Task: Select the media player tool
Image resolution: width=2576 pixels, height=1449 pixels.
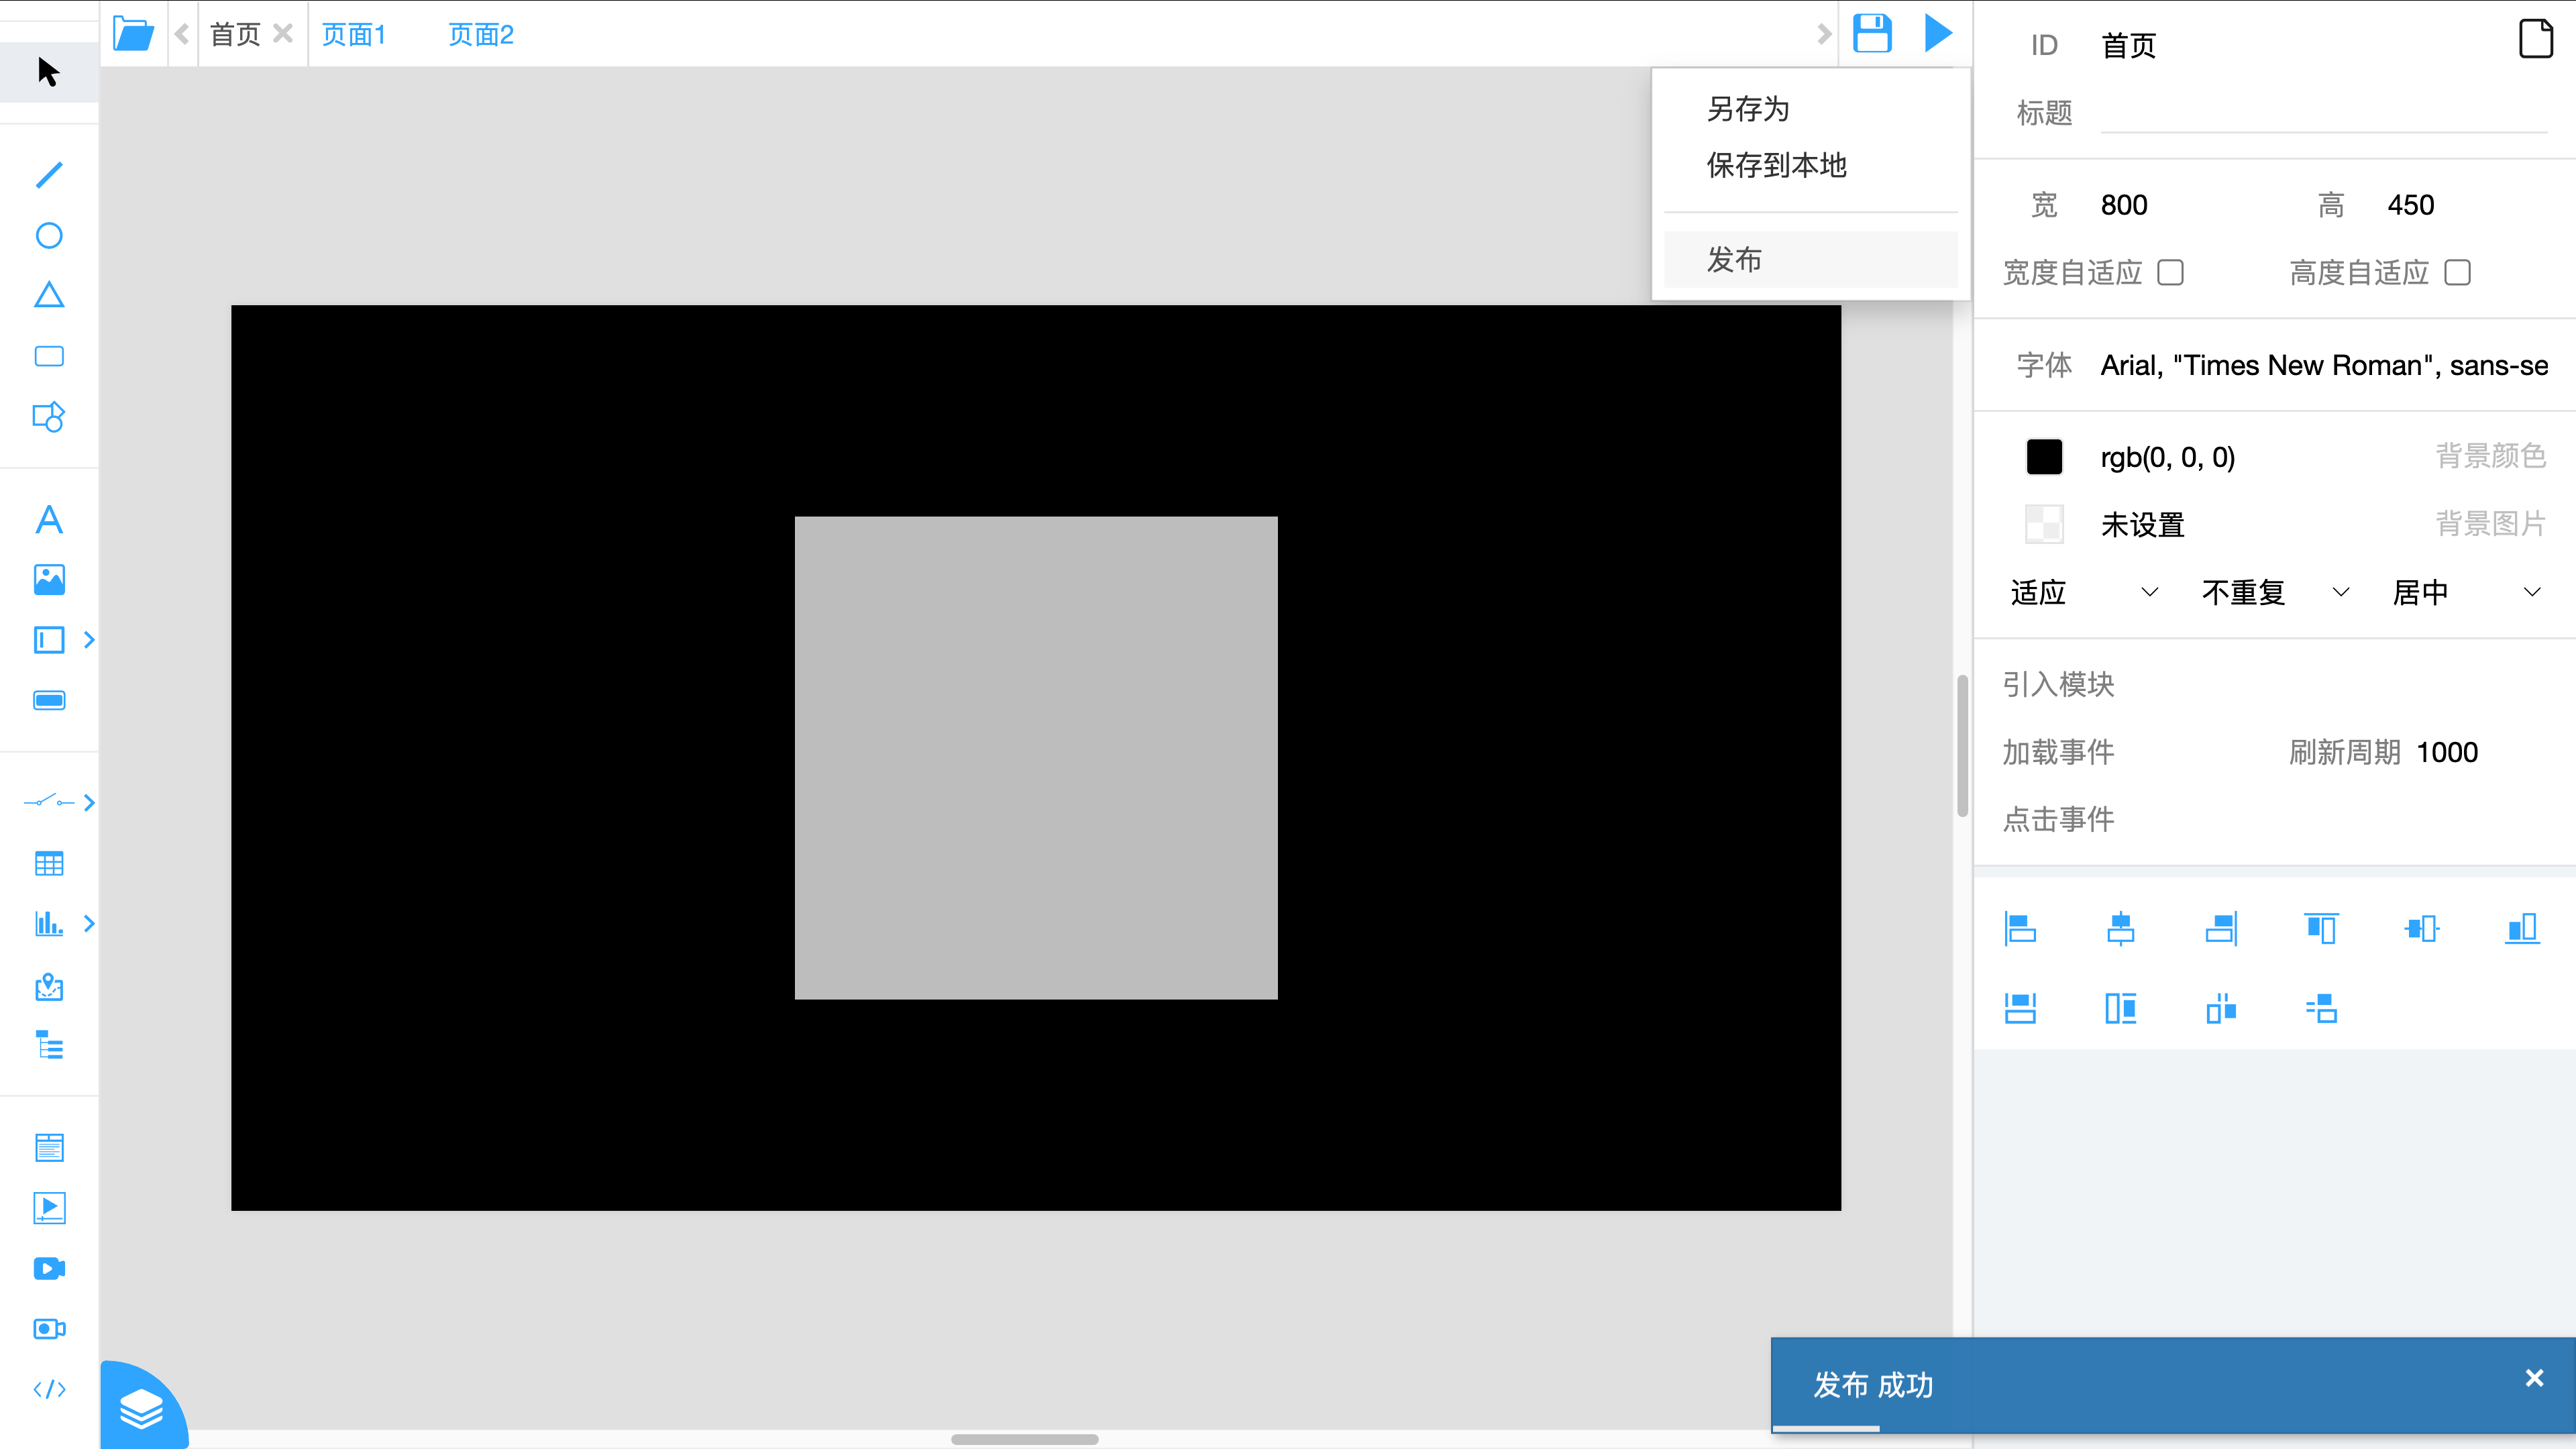Action: click(x=49, y=1208)
